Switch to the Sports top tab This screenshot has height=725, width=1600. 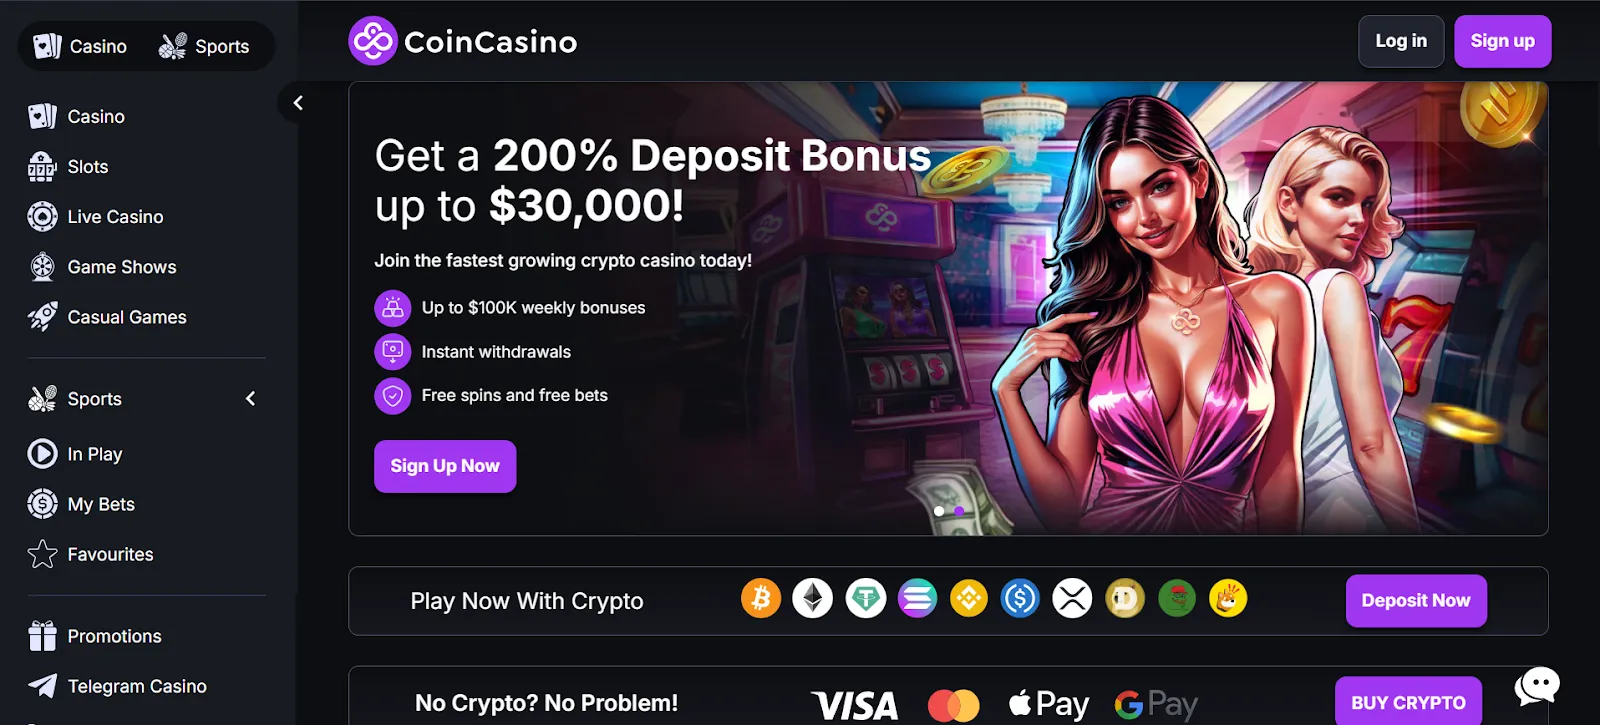(204, 46)
